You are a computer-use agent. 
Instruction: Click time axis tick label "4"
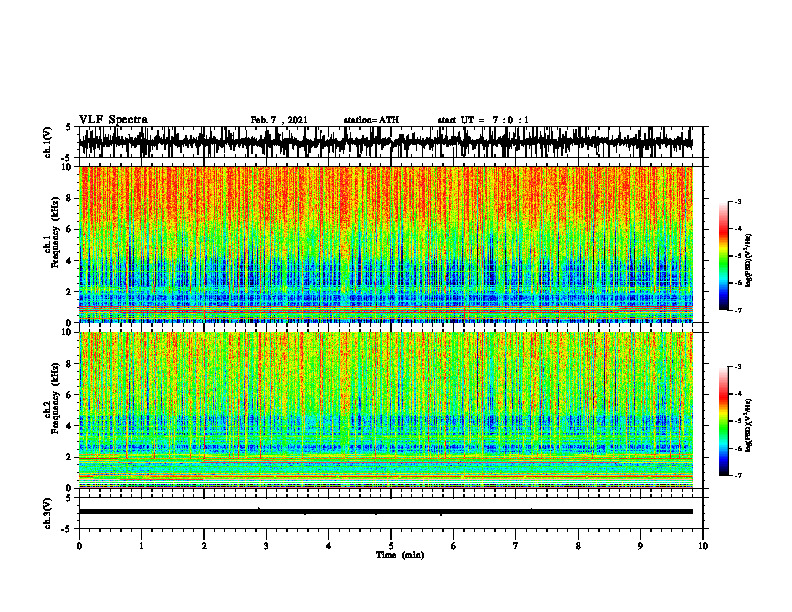[x=329, y=546]
